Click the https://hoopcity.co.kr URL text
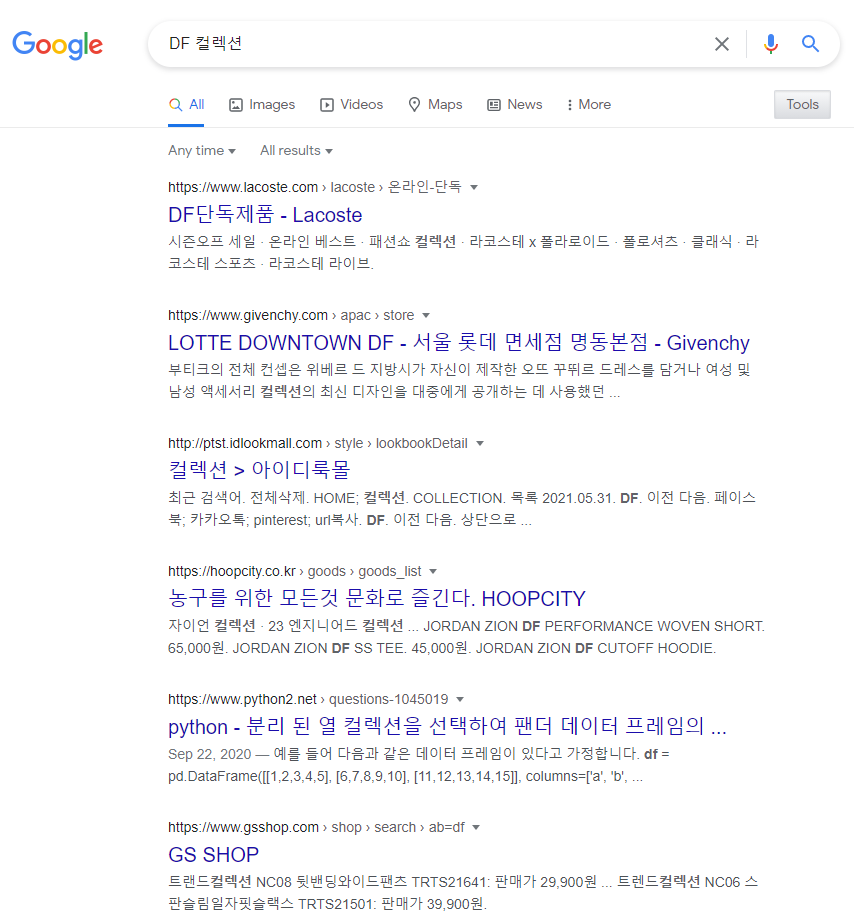854x924 pixels. (232, 572)
